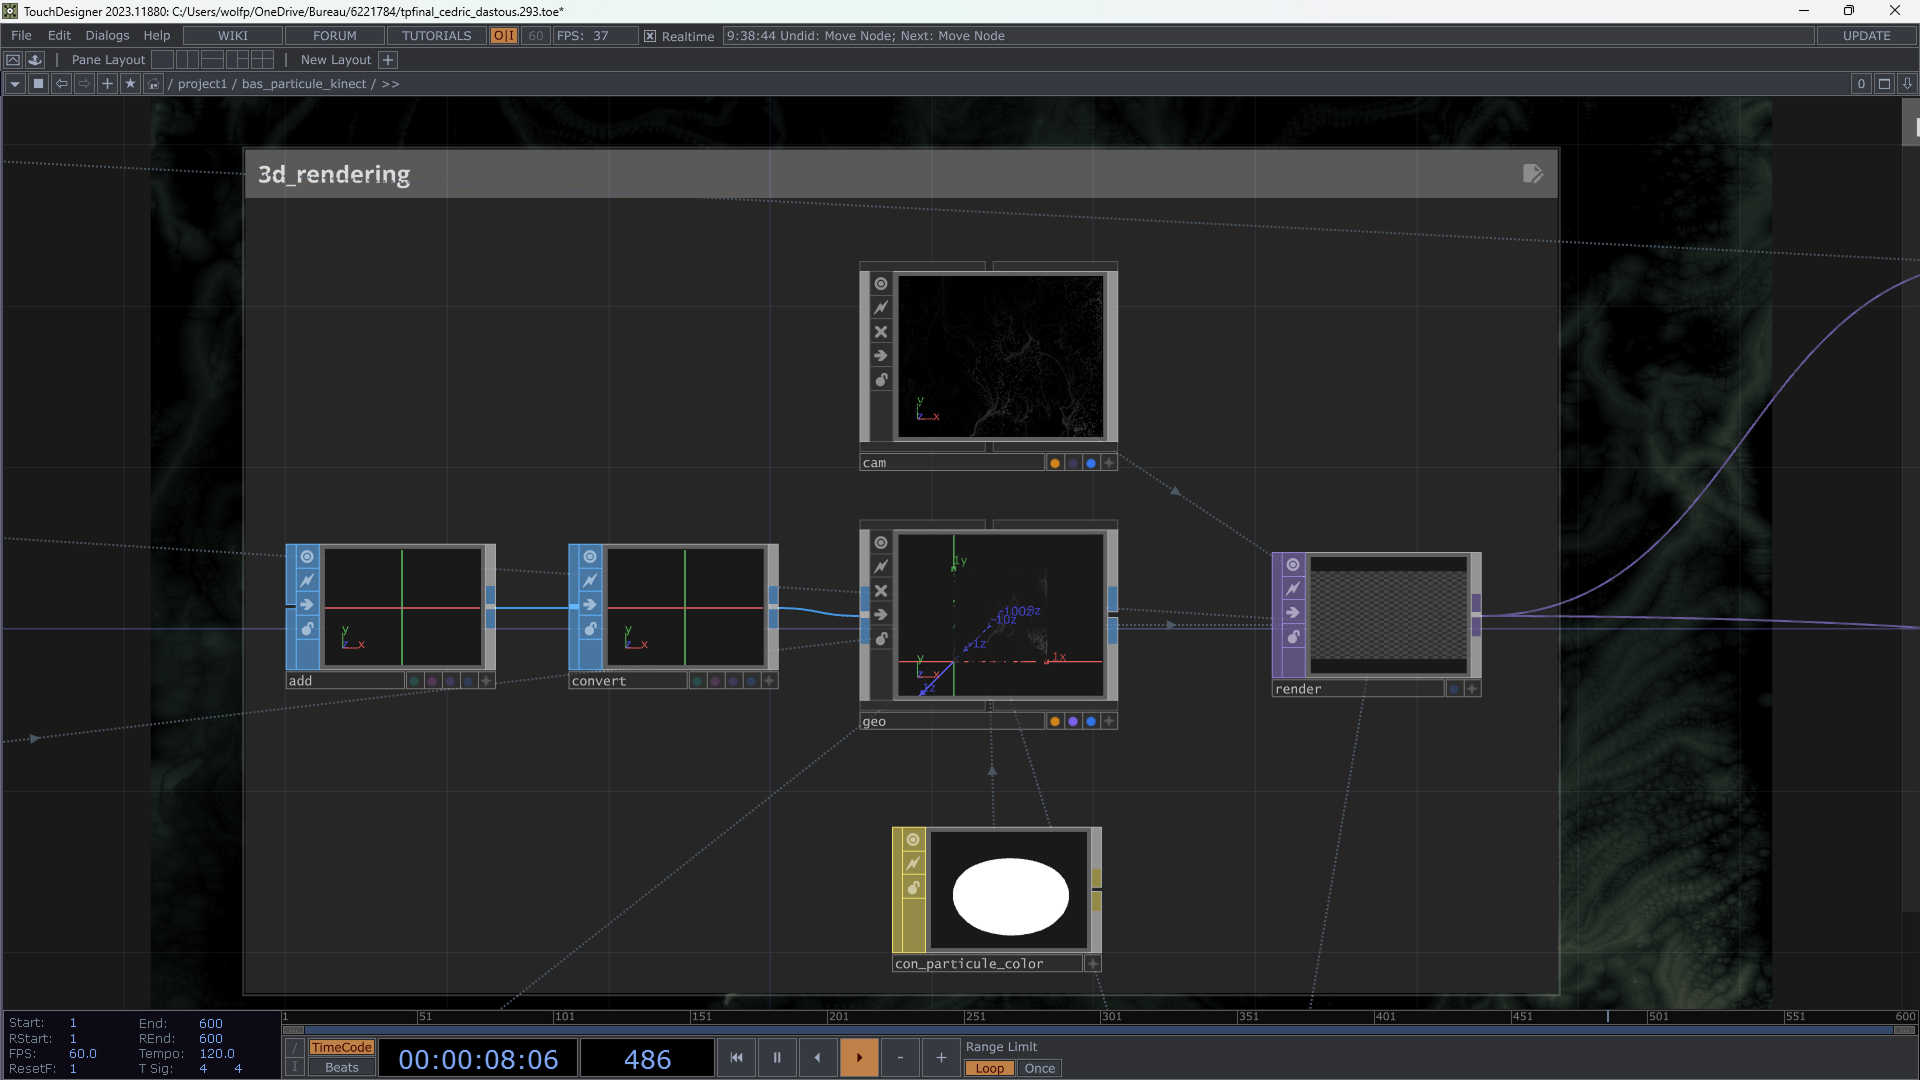Open the pane type dropdown arrow
Screen dimensions: 1920x1080
[14, 84]
